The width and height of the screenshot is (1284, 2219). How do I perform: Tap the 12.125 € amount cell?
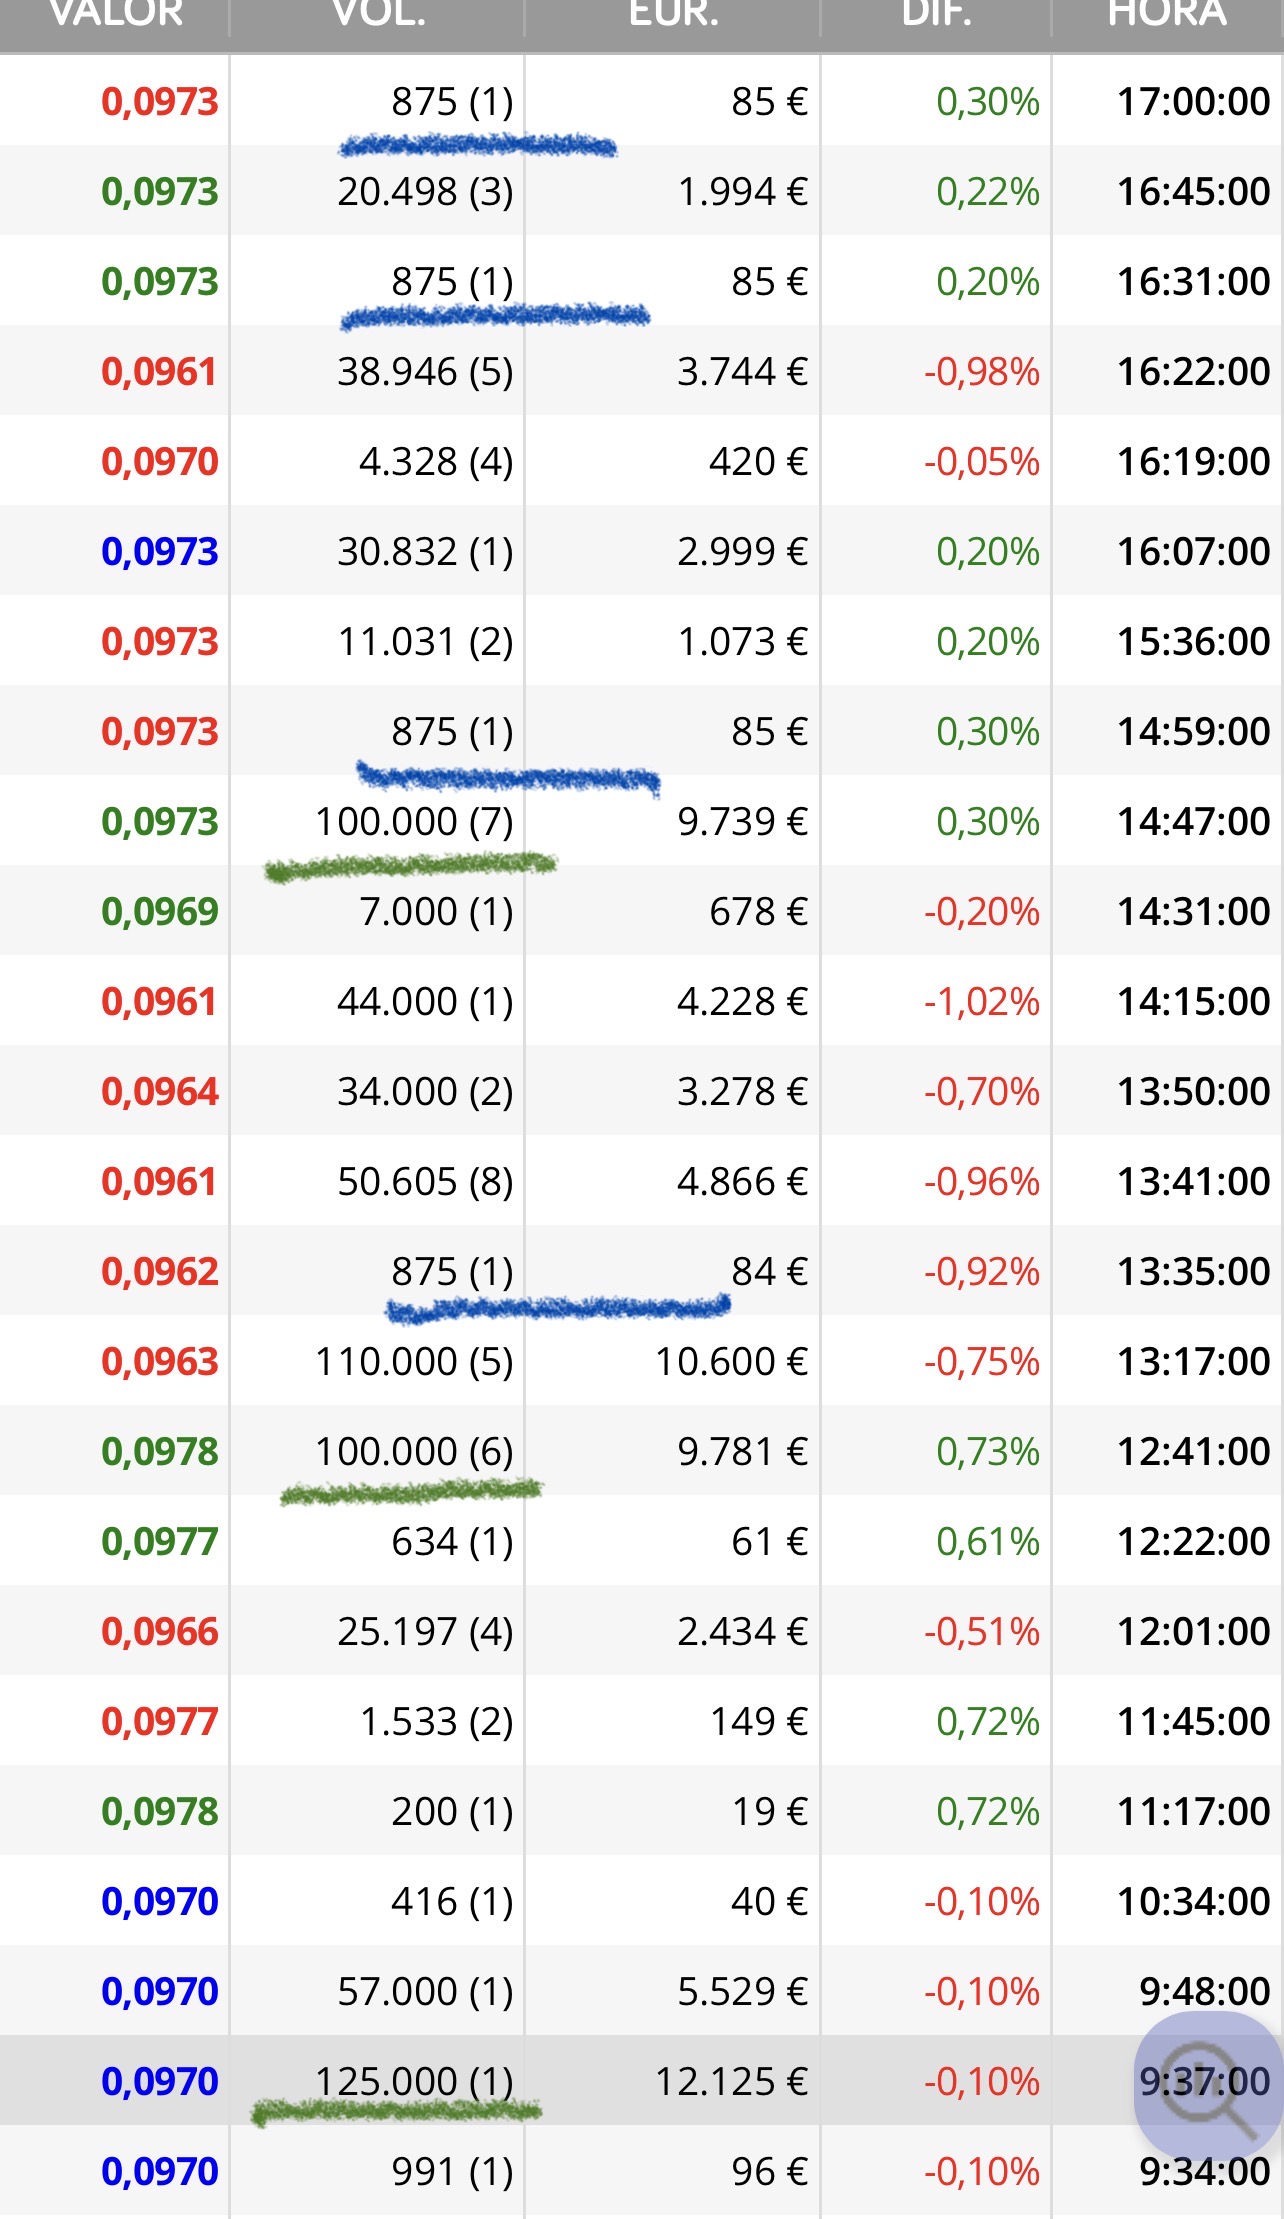pos(731,2082)
